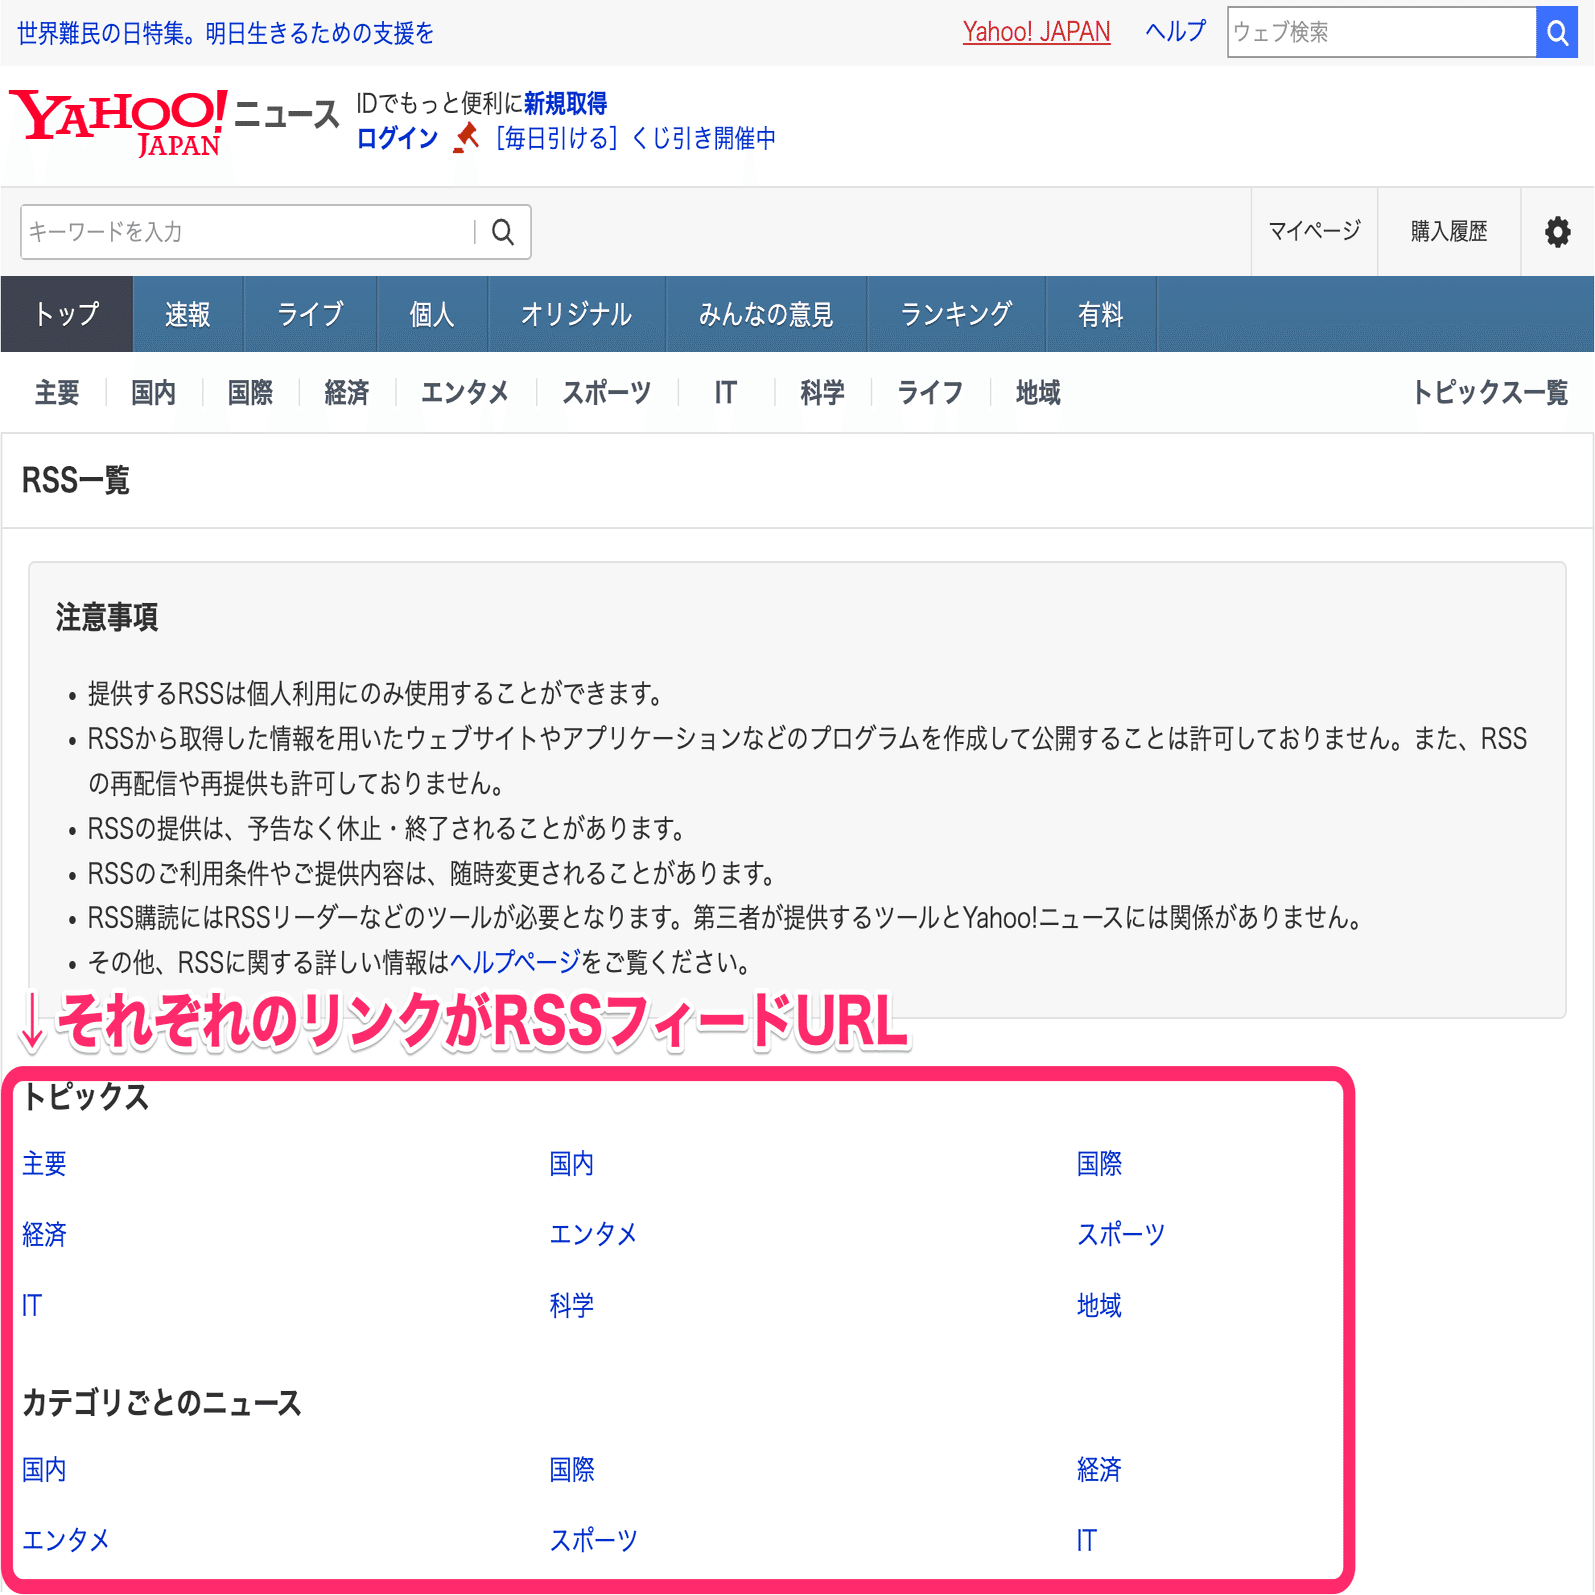Select 経済 in the category bar

347,392
